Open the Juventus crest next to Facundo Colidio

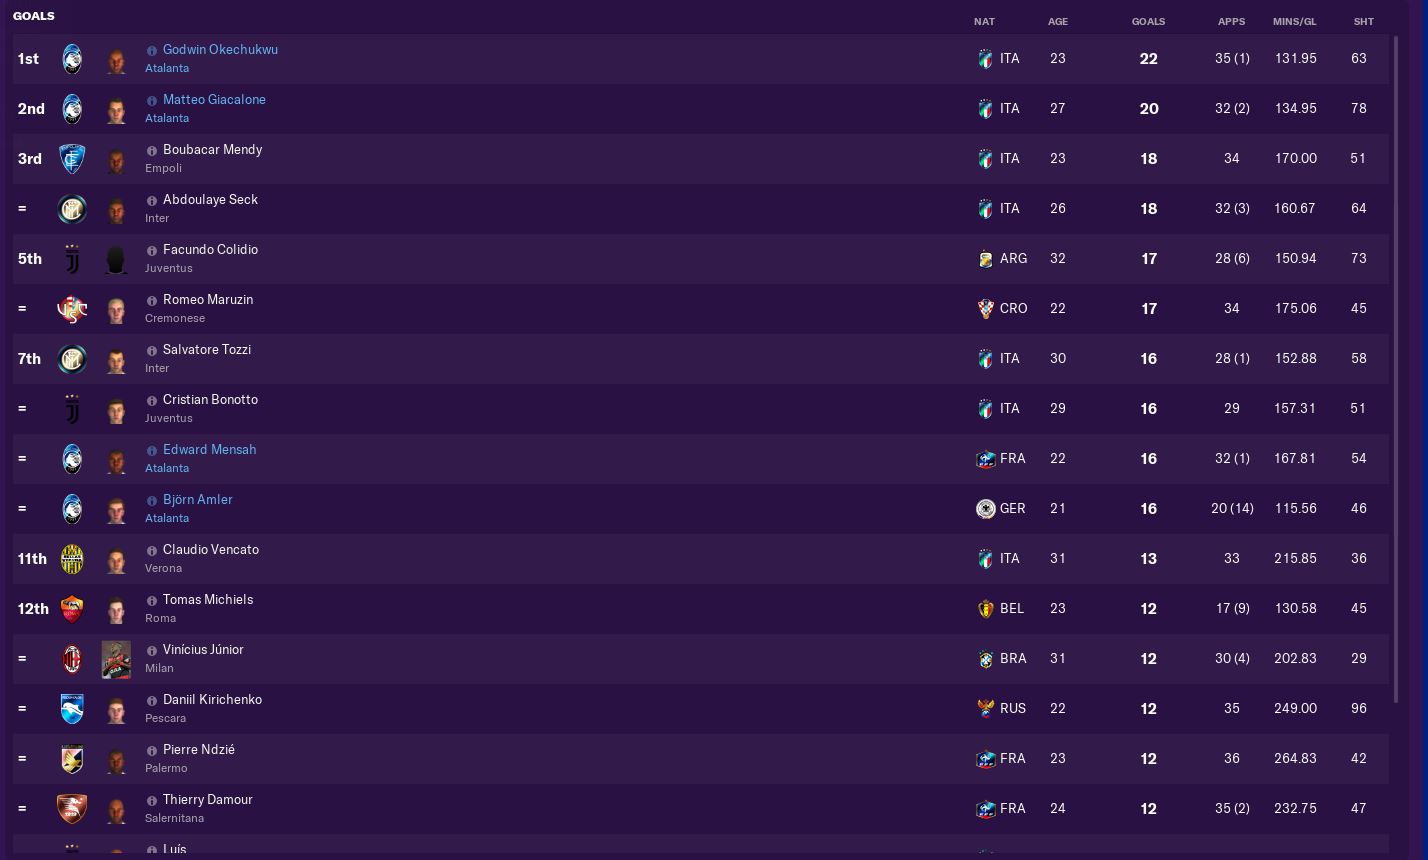tap(71, 259)
